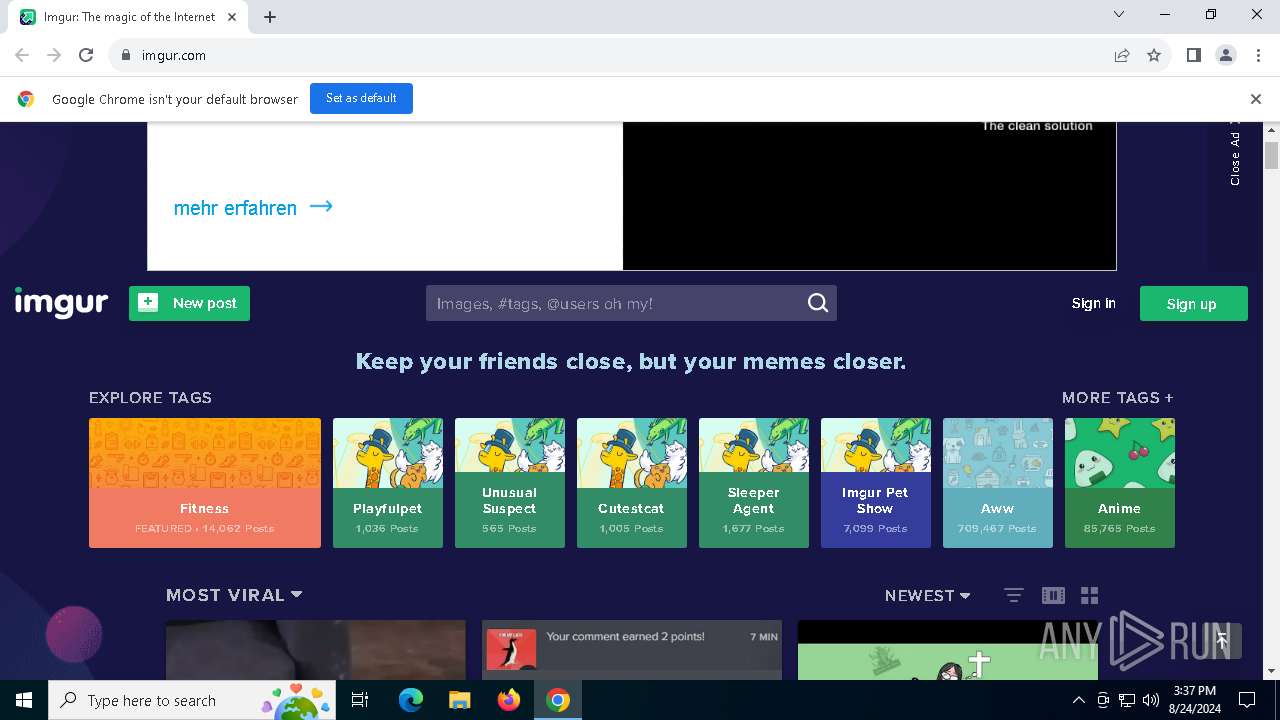Create a New post
Image resolution: width=1280 pixels, height=720 pixels.
point(189,303)
